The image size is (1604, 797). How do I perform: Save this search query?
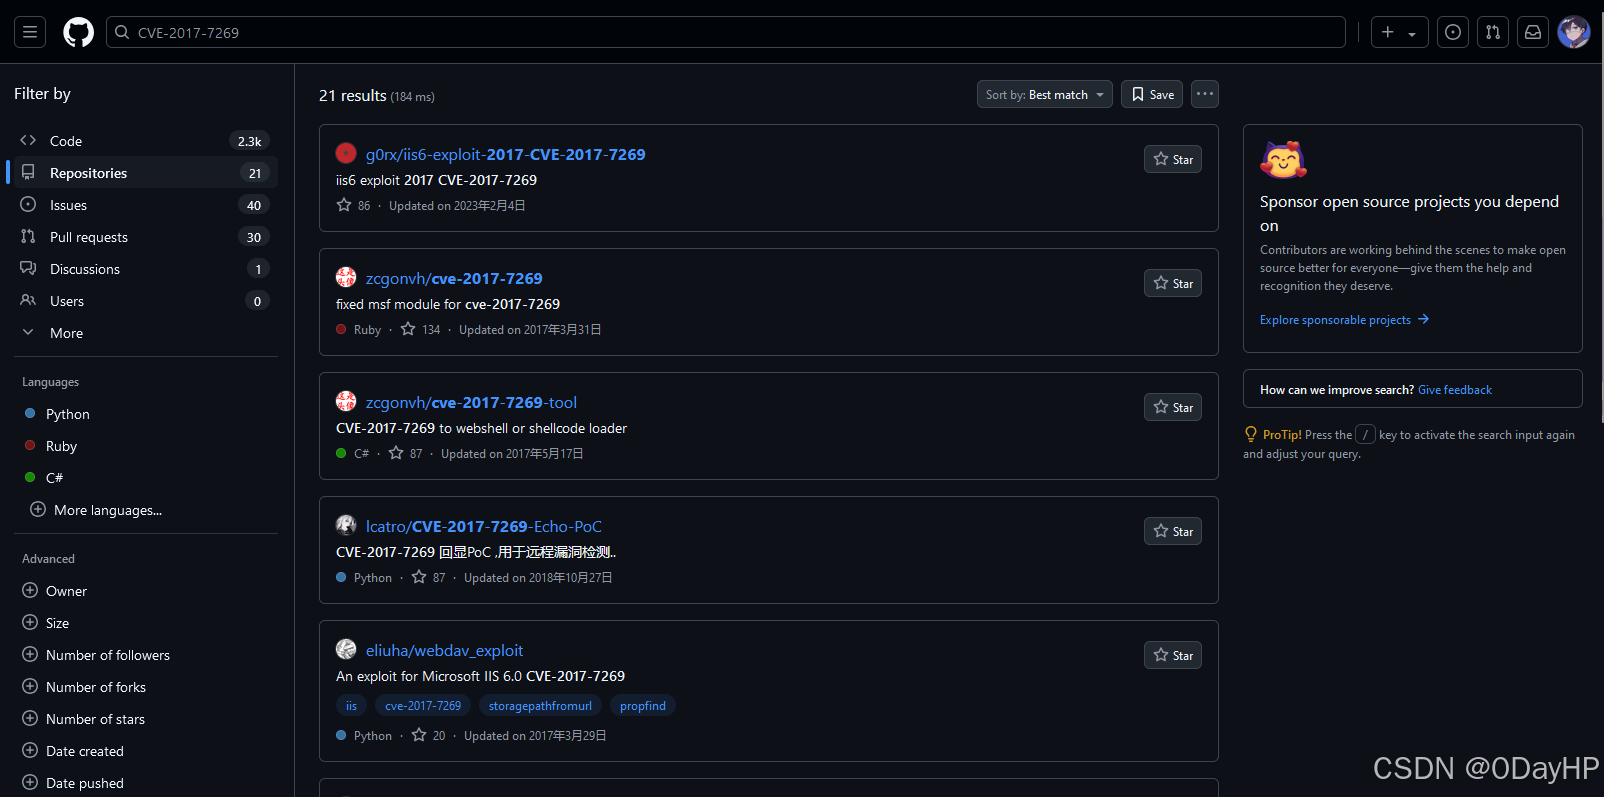tap(1152, 94)
